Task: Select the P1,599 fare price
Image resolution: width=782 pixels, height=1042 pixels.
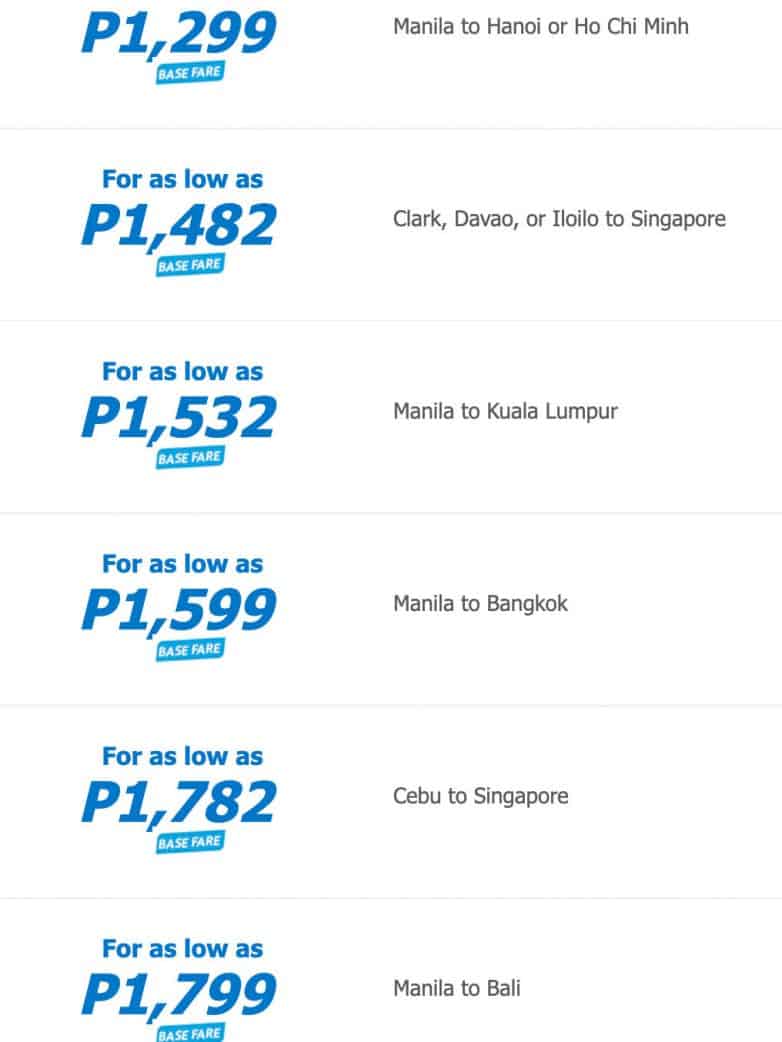Action: (x=178, y=610)
